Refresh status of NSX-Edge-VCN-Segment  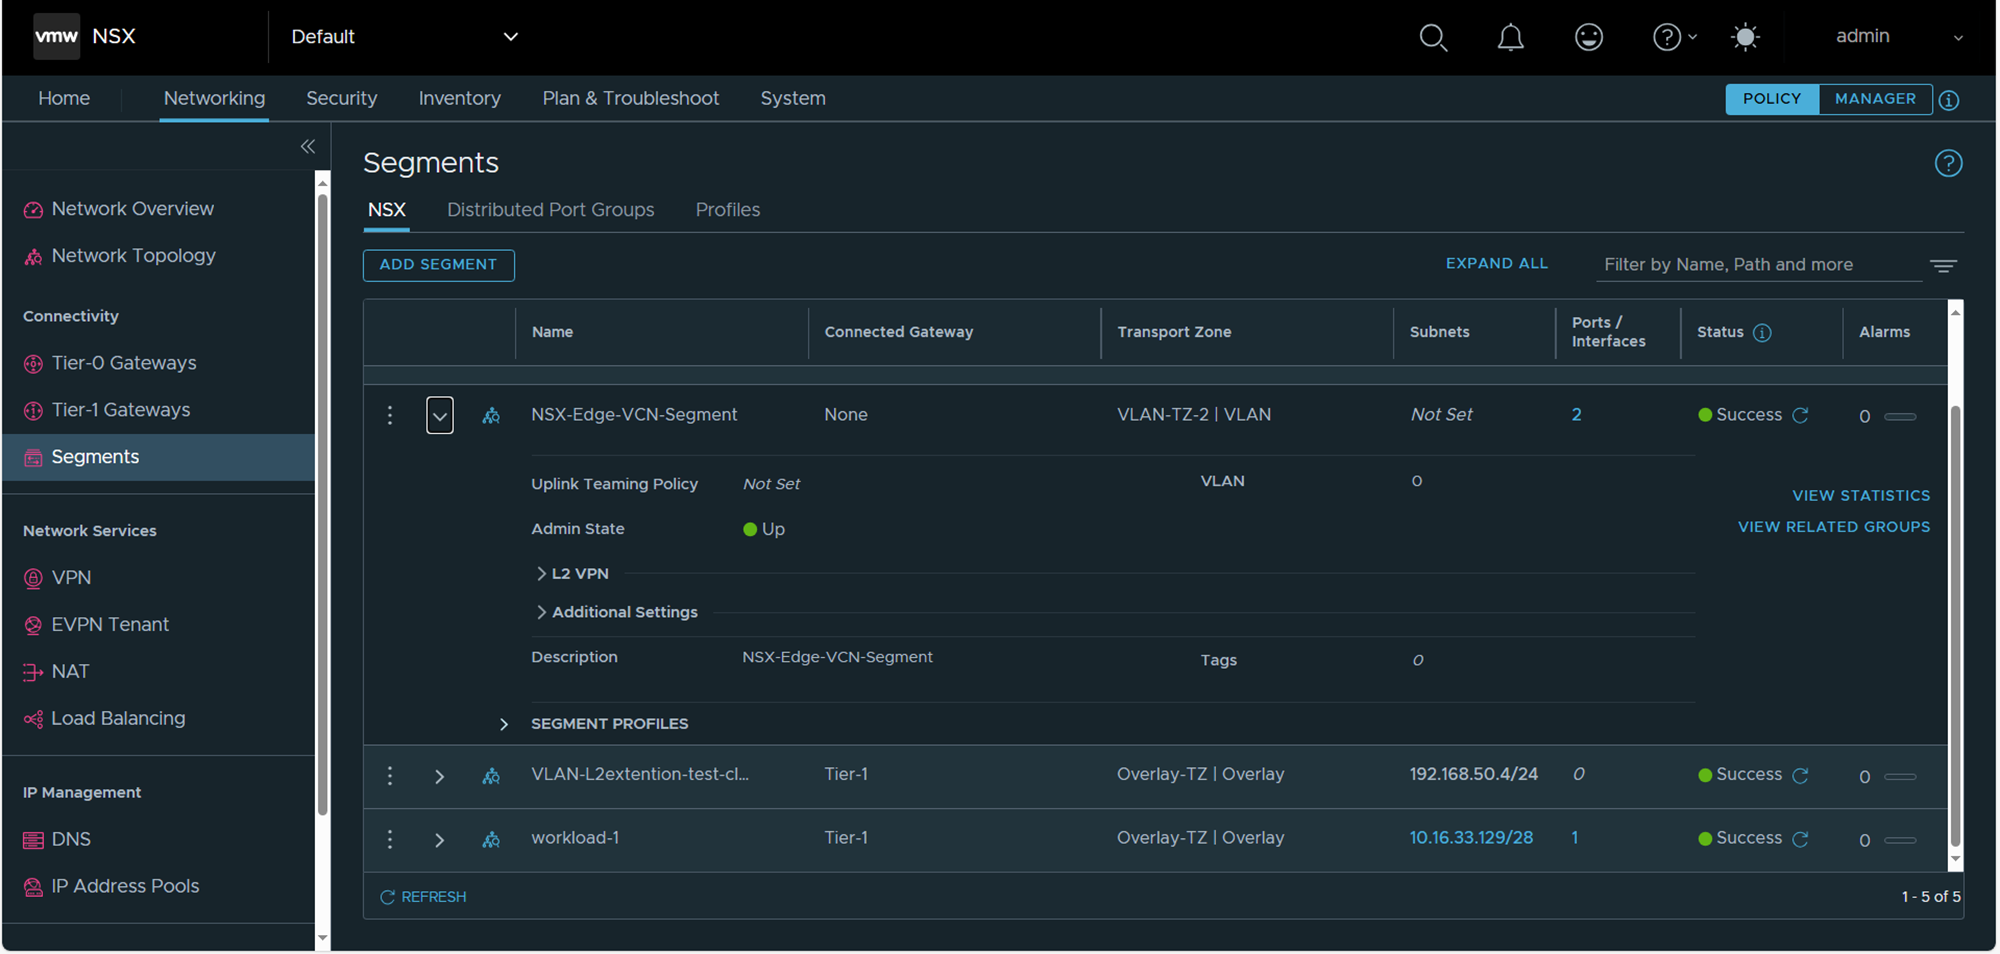tap(1800, 415)
